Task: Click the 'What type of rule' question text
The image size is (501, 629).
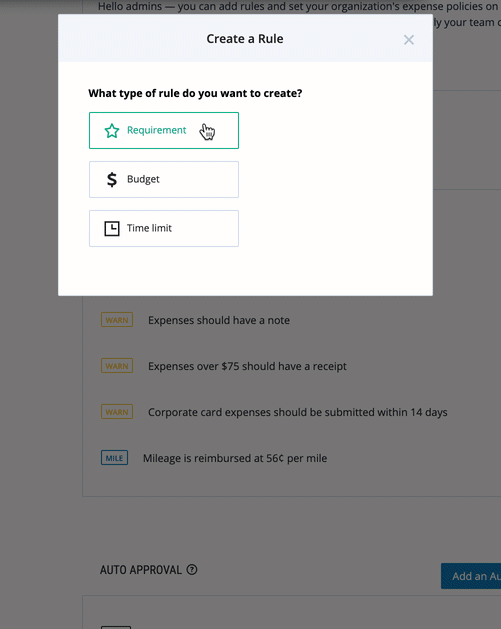Action: [x=195, y=93]
